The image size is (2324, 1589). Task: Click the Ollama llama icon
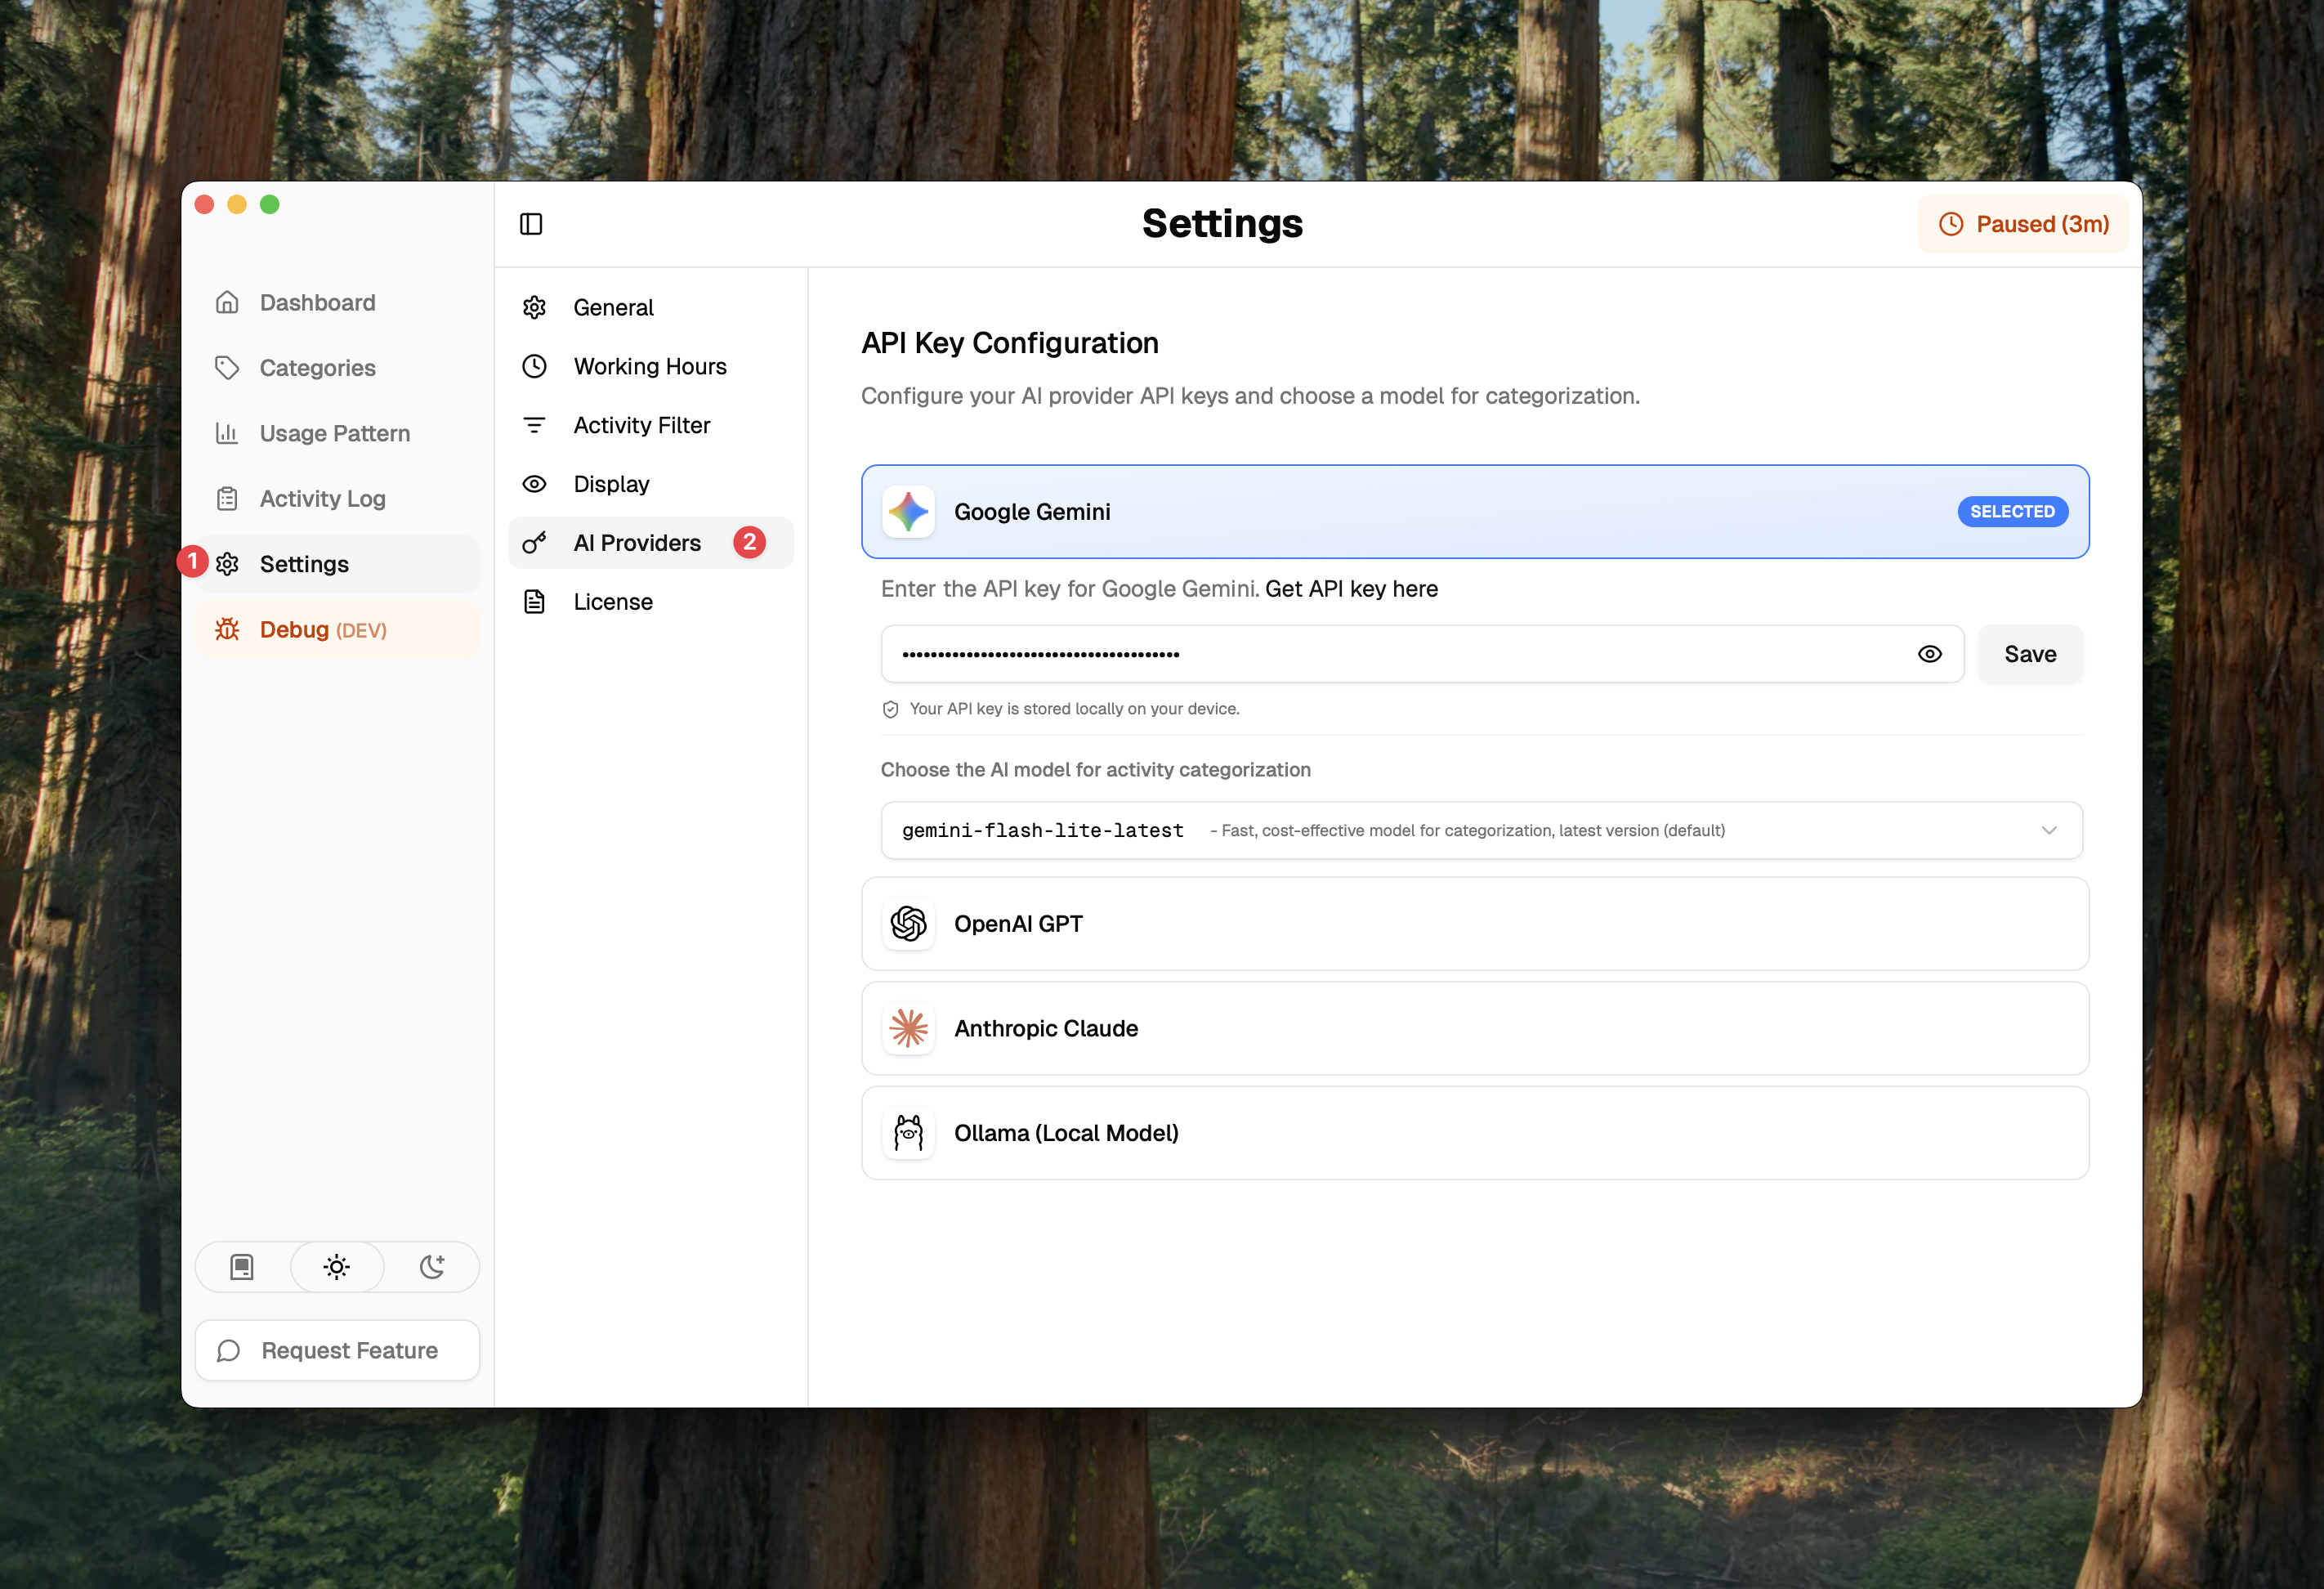click(x=908, y=1133)
